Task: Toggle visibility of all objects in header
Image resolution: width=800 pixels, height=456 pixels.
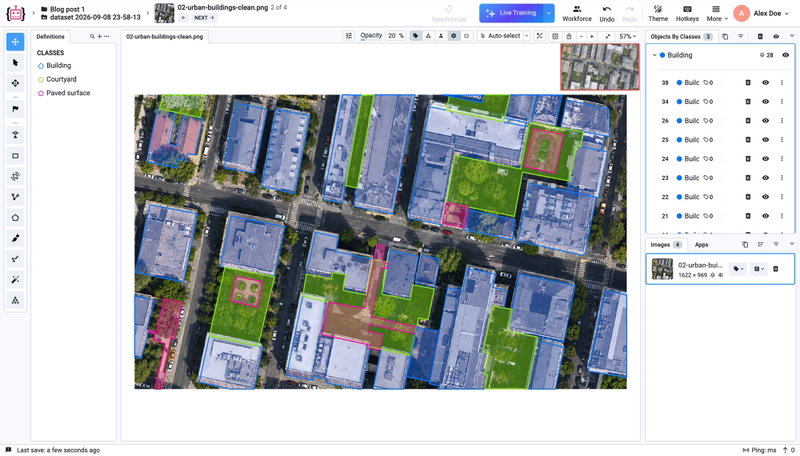Action: tap(776, 36)
